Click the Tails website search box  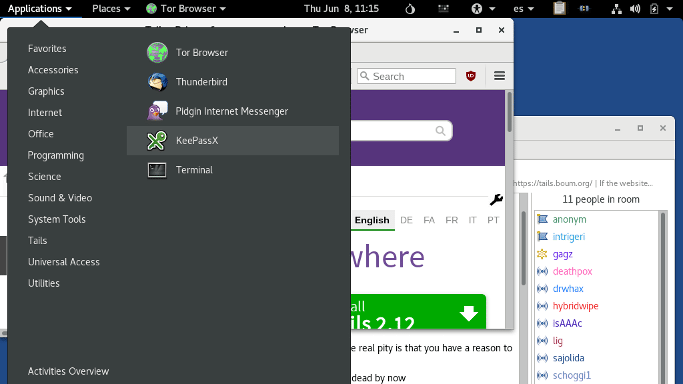click(x=401, y=131)
